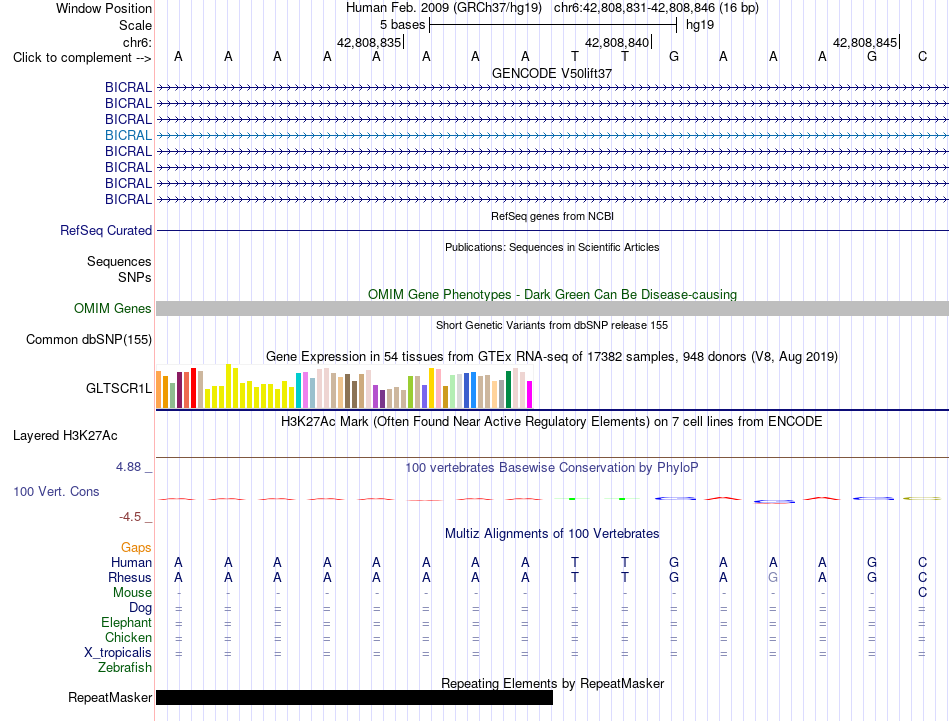Click the GENCODE V50lift37 track title
950x721 pixels.
[x=552, y=73]
